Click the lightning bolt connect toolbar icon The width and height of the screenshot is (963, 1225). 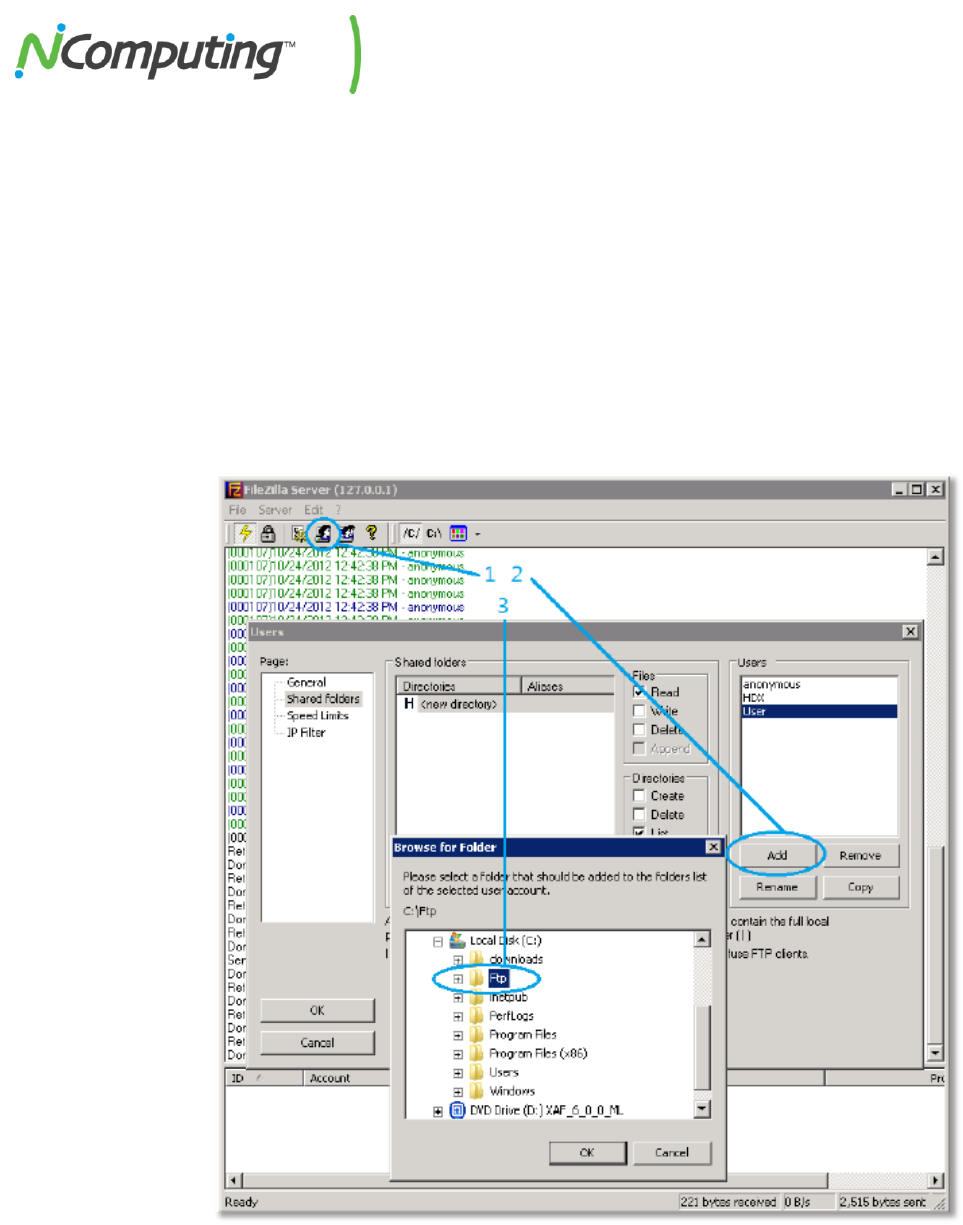point(244,534)
